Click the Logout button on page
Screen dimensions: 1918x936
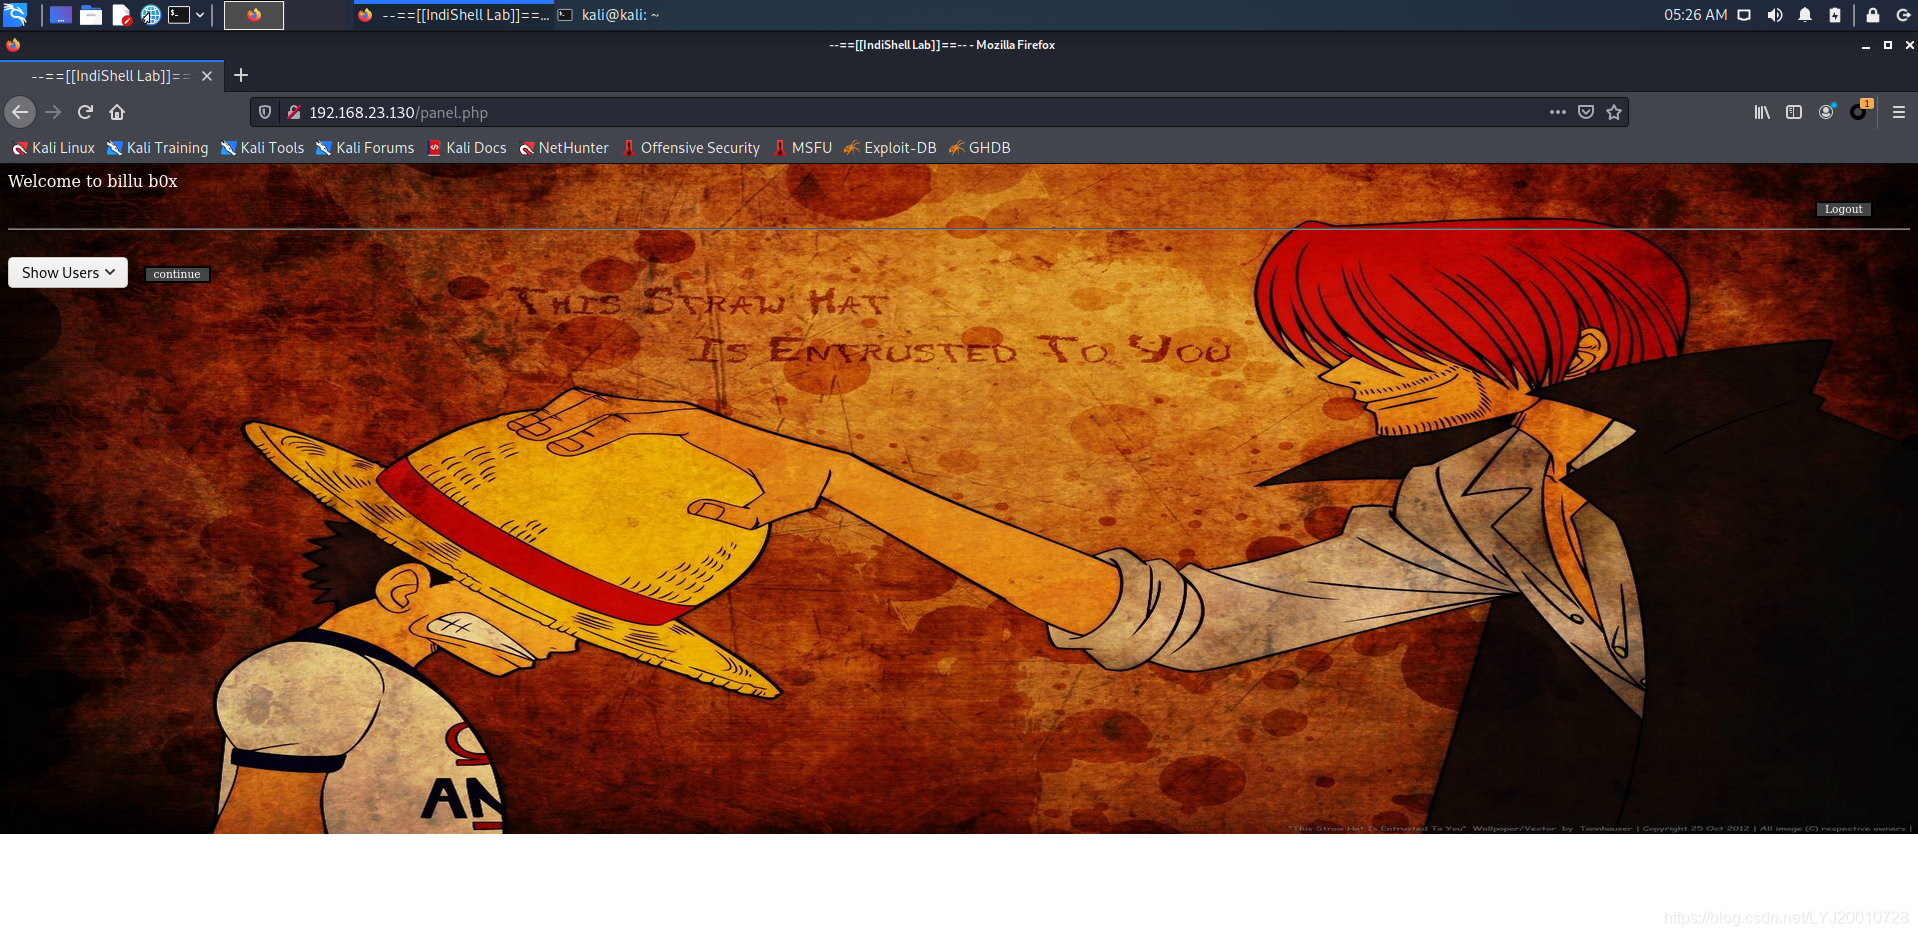click(1843, 209)
